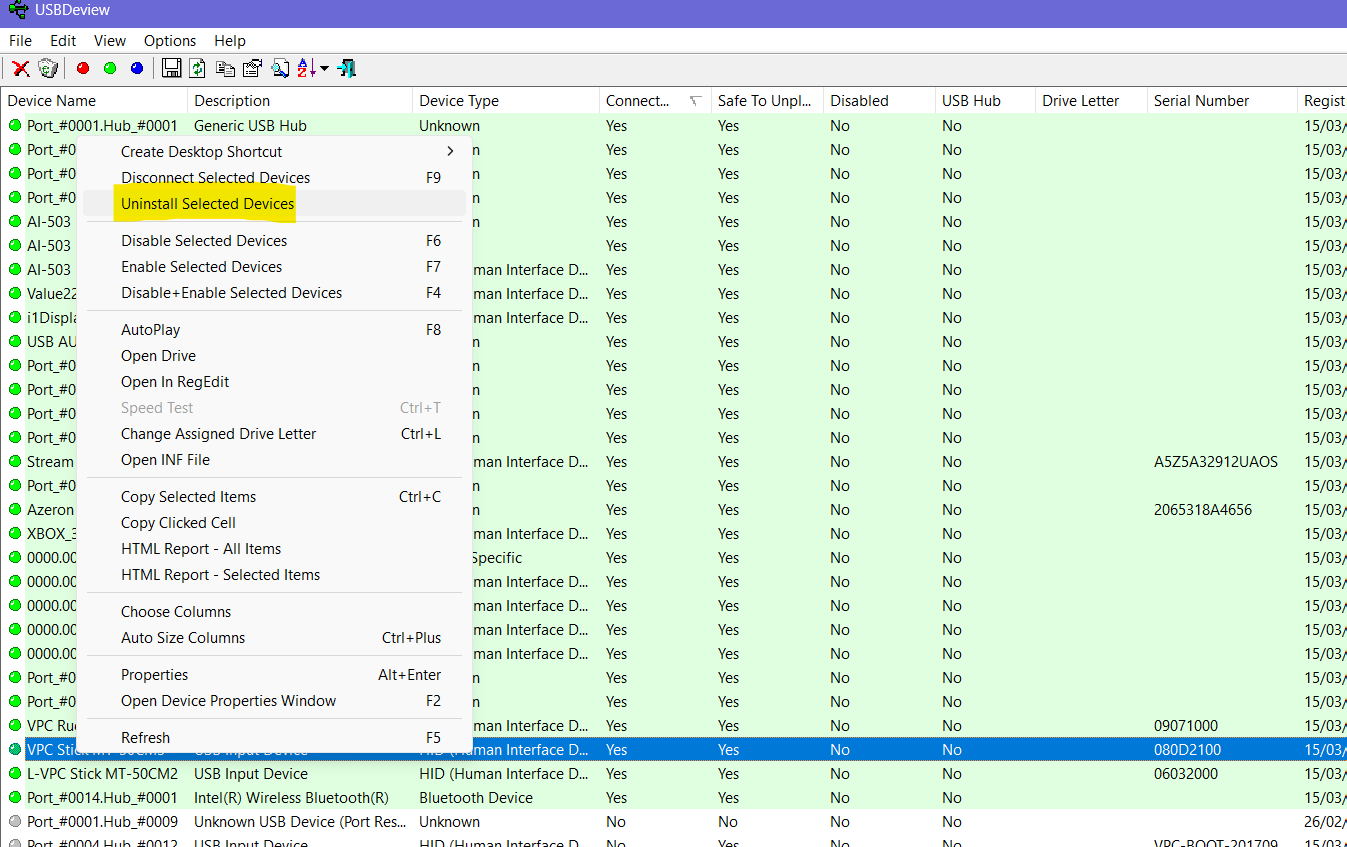Choose Uninstall Selected Devices
Image resolution: width=1347 pixels, height=847 pixels.
click(x=208, y=204)
